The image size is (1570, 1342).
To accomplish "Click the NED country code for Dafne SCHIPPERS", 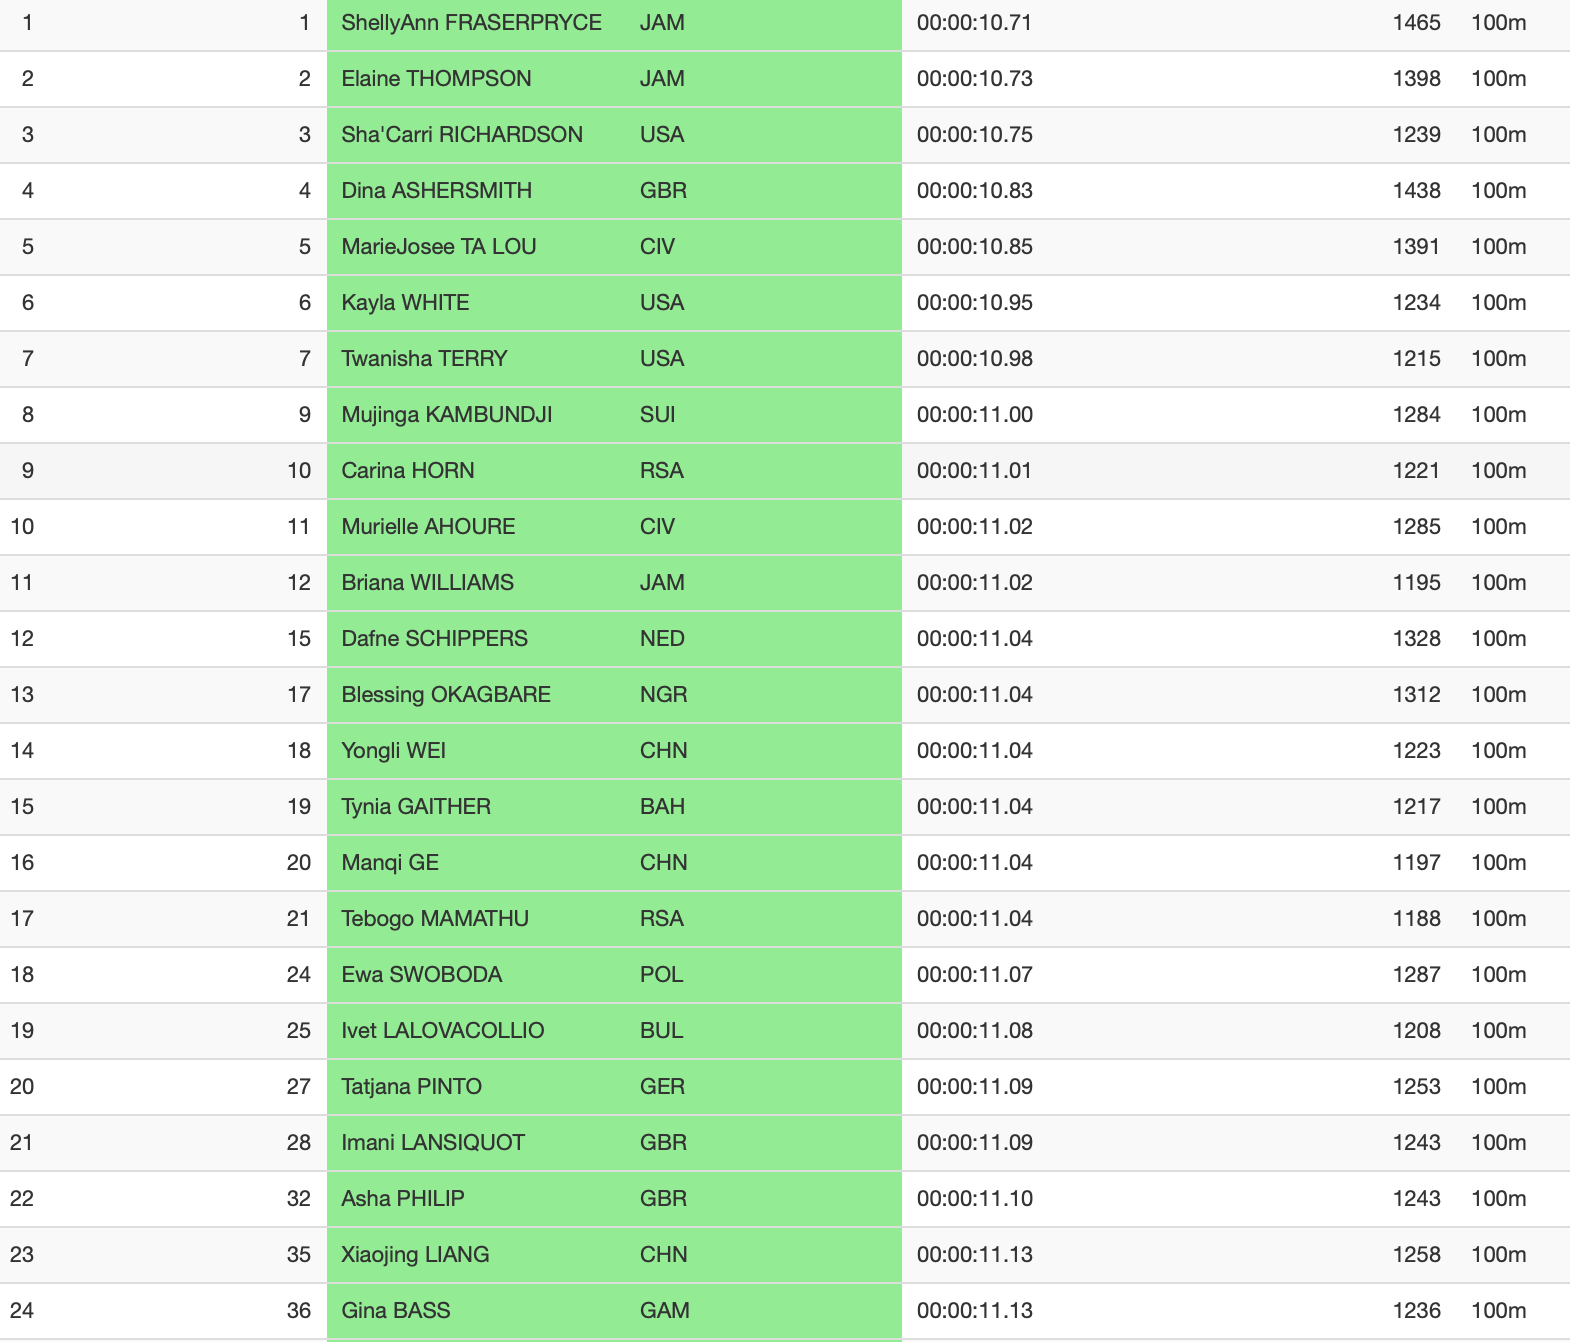I will click(x=662, y=639).
